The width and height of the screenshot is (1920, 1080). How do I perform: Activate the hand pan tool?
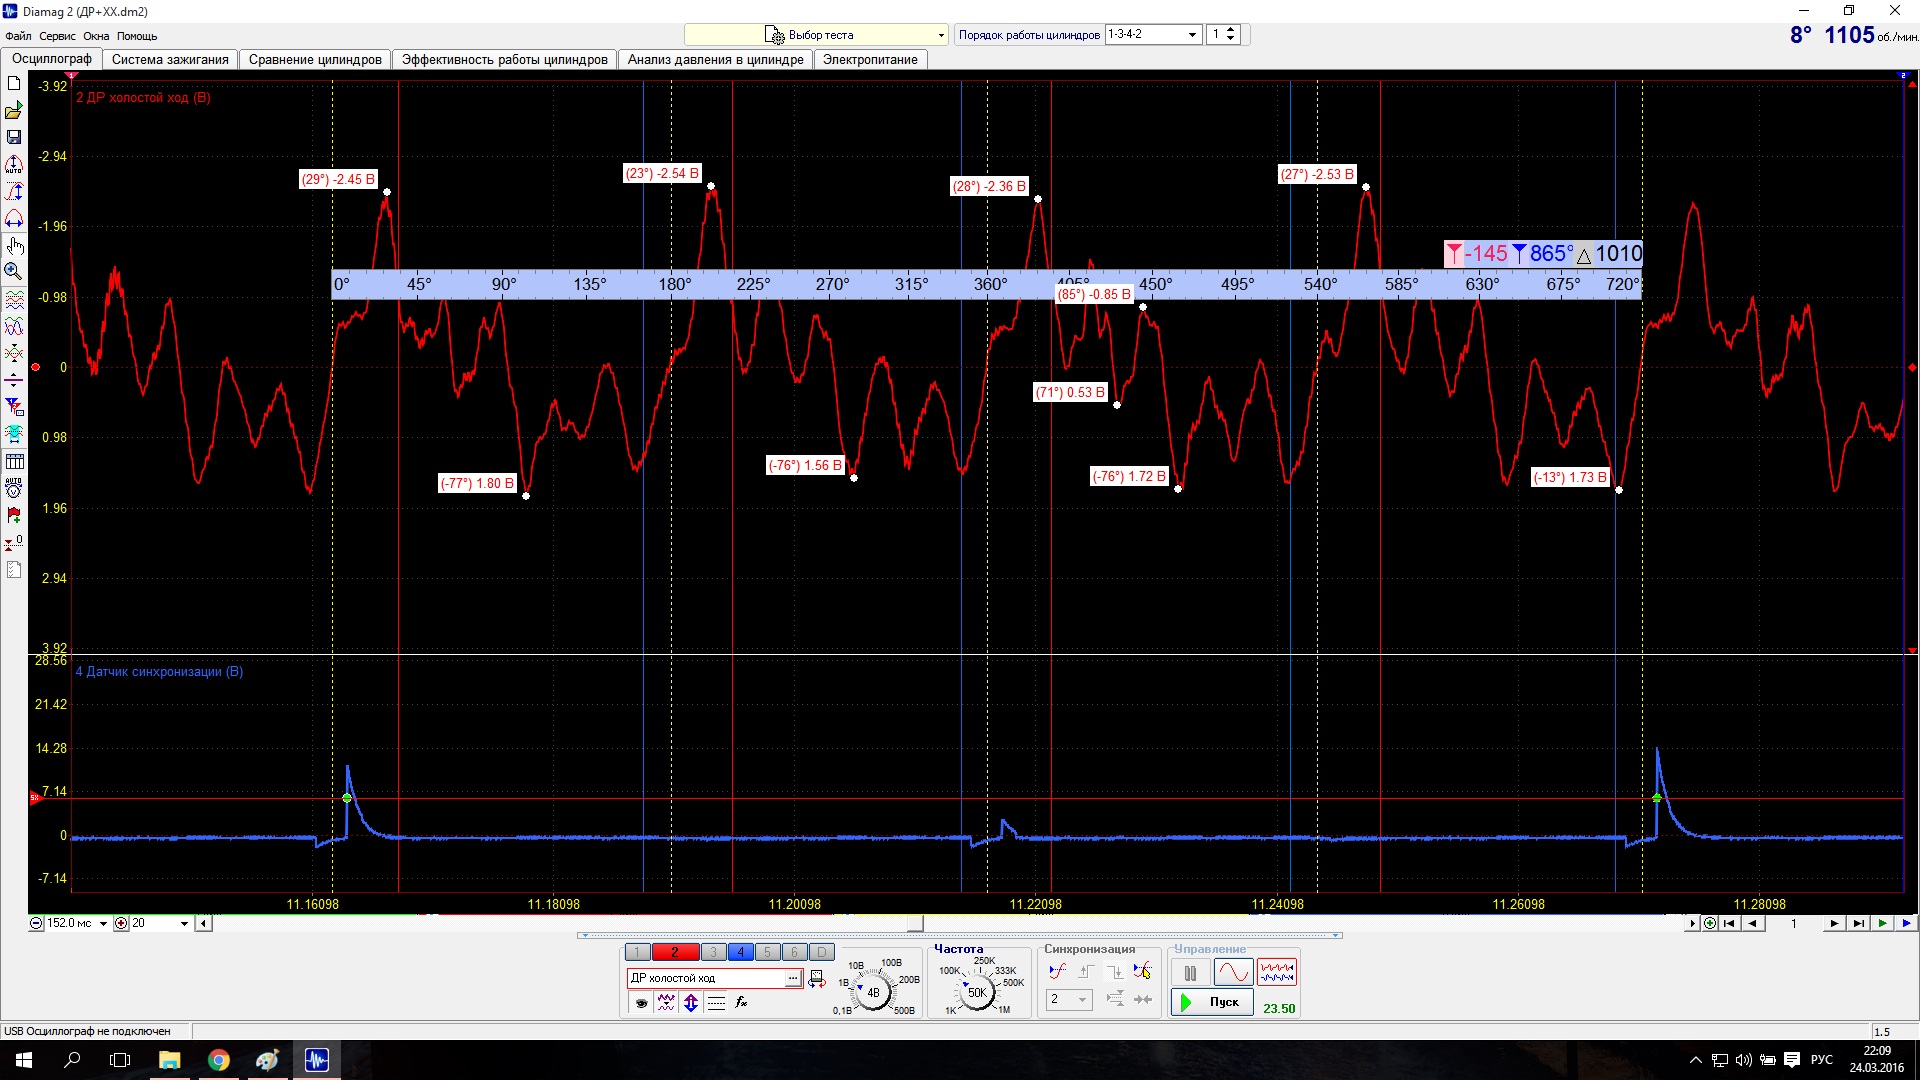coord(14,245)
